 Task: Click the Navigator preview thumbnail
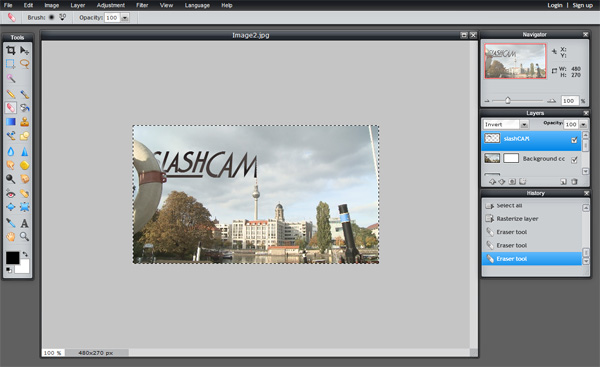pyautogui.click(x=515, y=61)
